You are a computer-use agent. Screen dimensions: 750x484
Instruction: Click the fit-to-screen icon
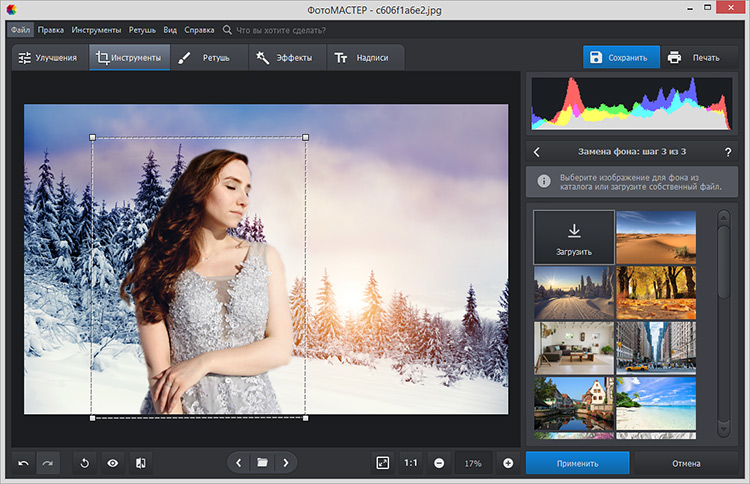tap(382, 463)
